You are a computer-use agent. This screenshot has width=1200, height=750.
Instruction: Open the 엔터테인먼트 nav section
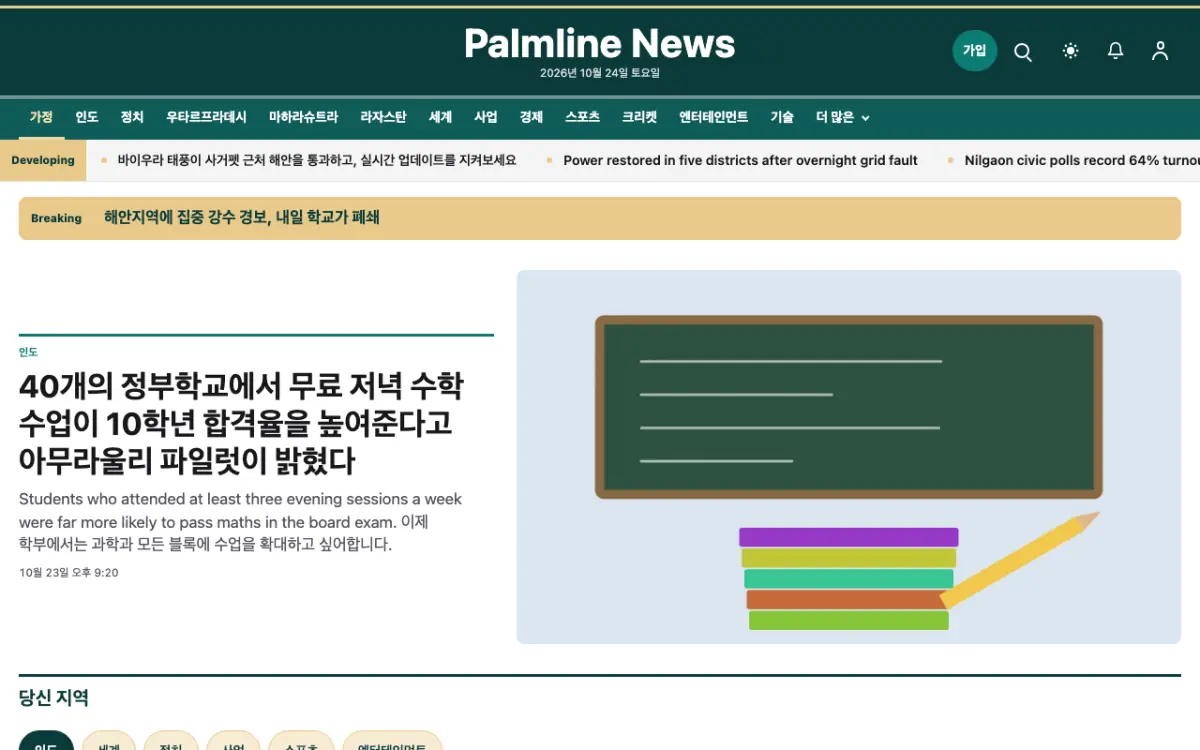[x=714, y=117]
